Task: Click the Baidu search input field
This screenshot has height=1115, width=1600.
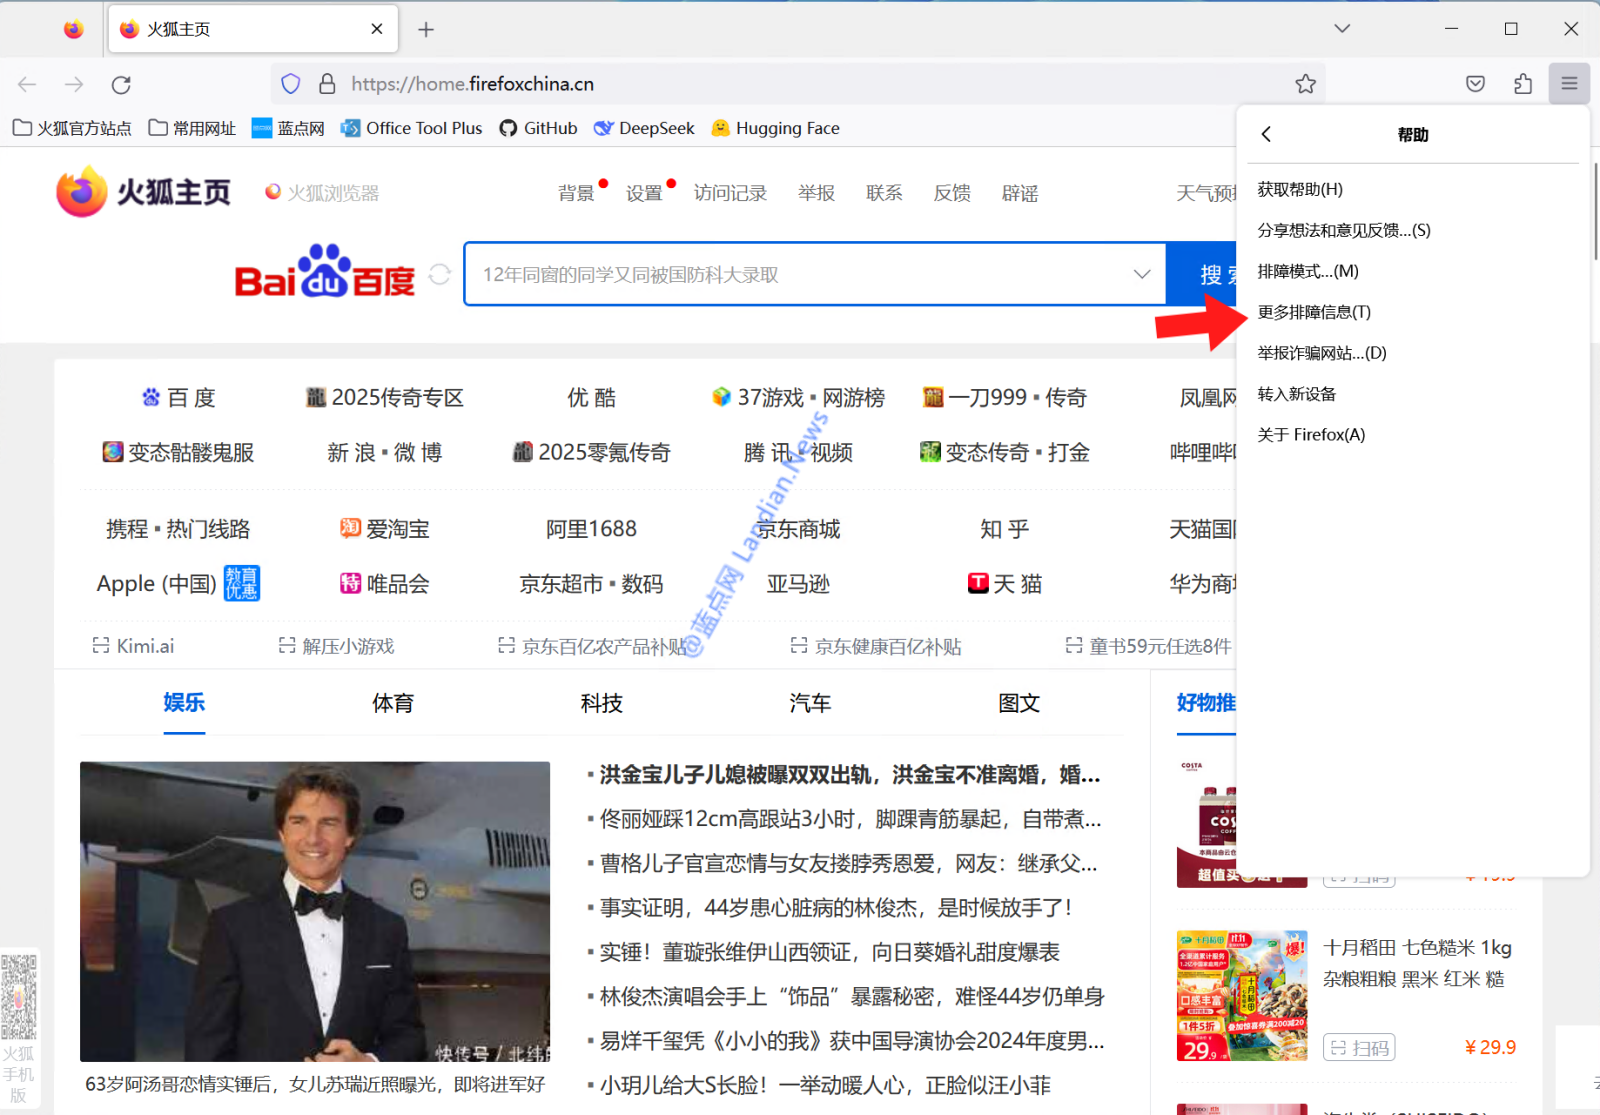Action: click(800, 274)
